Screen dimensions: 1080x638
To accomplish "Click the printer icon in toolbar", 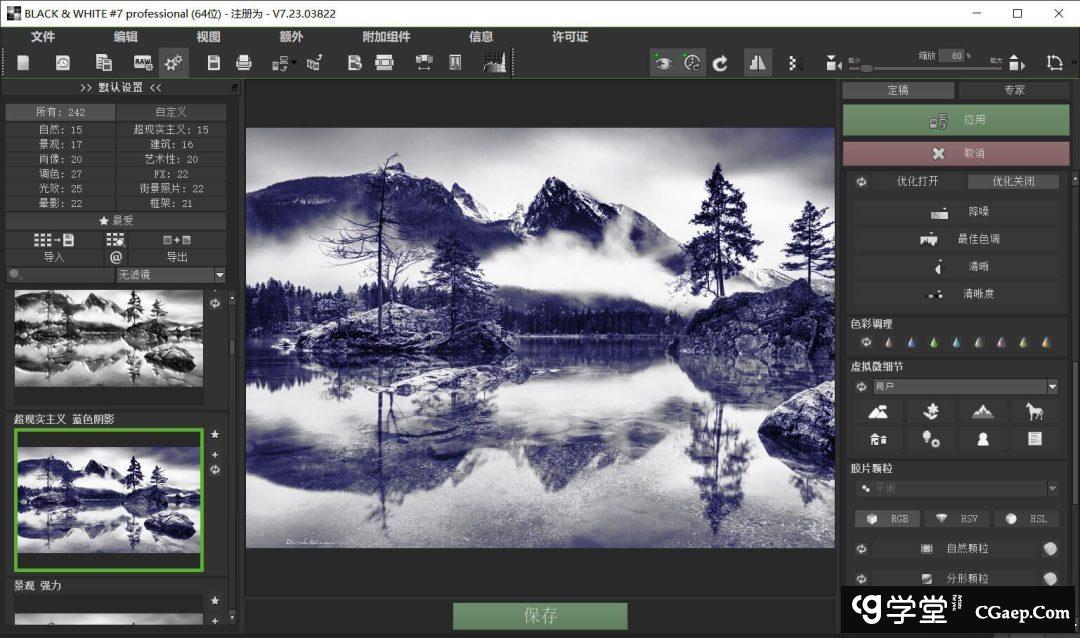I will (243, 63).
